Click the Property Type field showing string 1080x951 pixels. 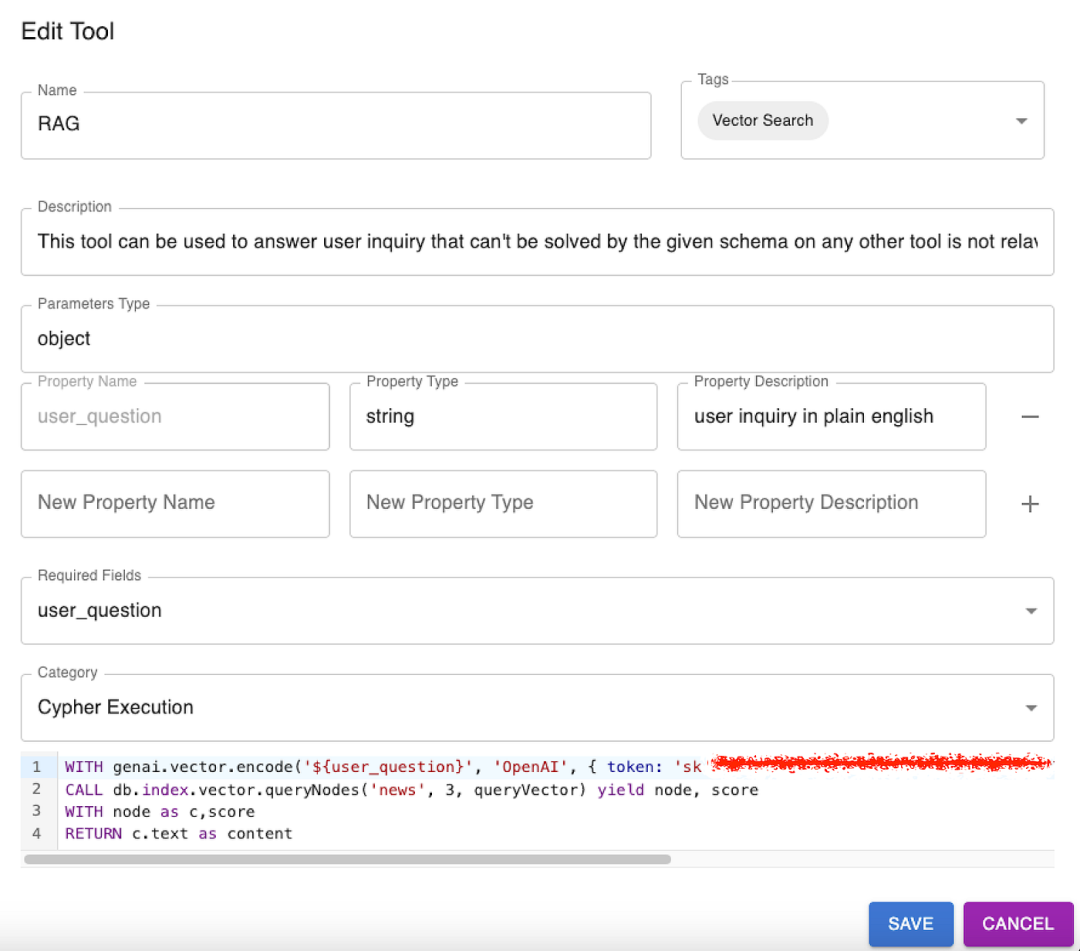point(503,416)
